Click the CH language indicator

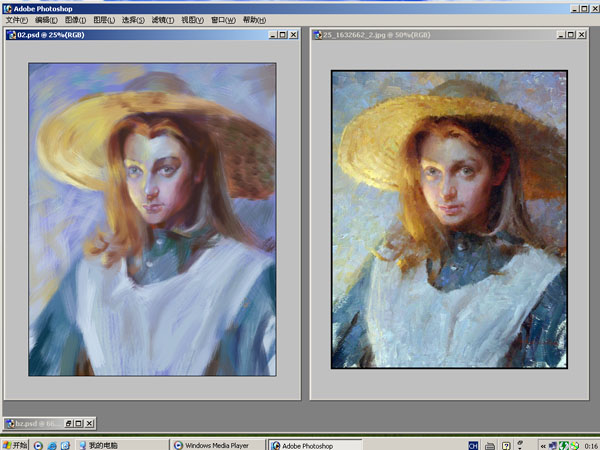click(473, 445)
